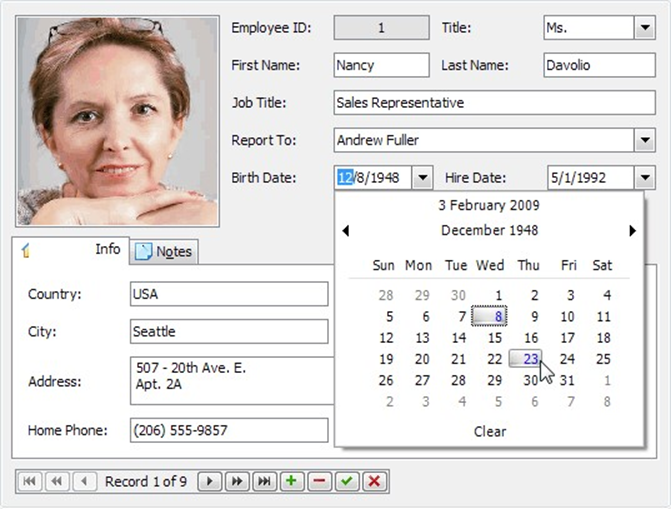This screenshot has height=509, width=671.
Task: Pick December 23 in the calendar
Action: pyautogui.click(x=531, y=359)
